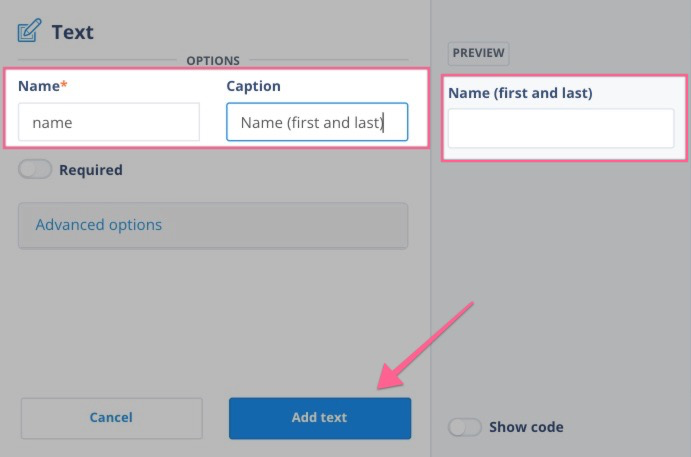This screenshot has width=691, height=457.
Task: Click the preview label Name (first and last)
Action: coord(520,93)
